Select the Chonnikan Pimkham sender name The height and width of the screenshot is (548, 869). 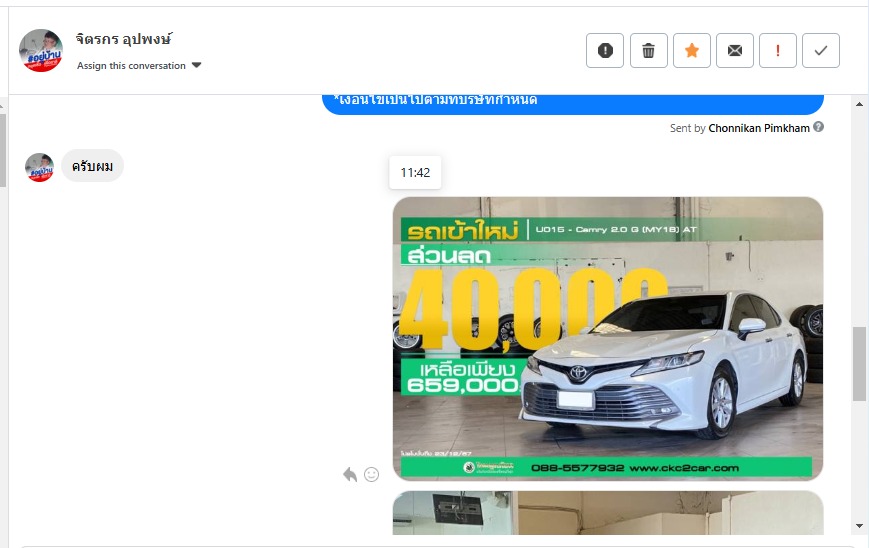pos(759,128)
